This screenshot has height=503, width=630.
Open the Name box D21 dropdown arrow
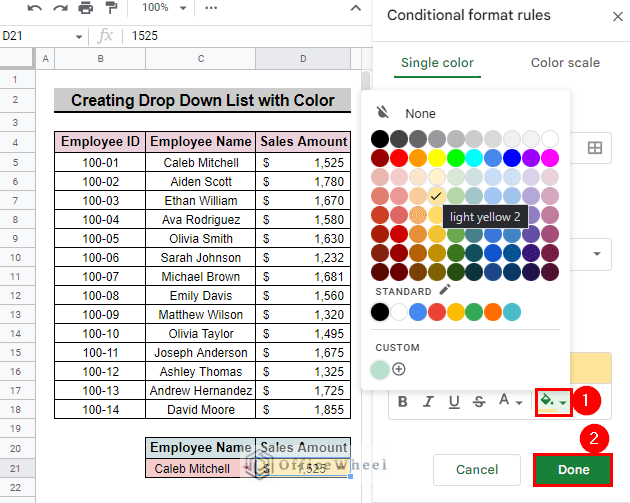click(79, 37)
